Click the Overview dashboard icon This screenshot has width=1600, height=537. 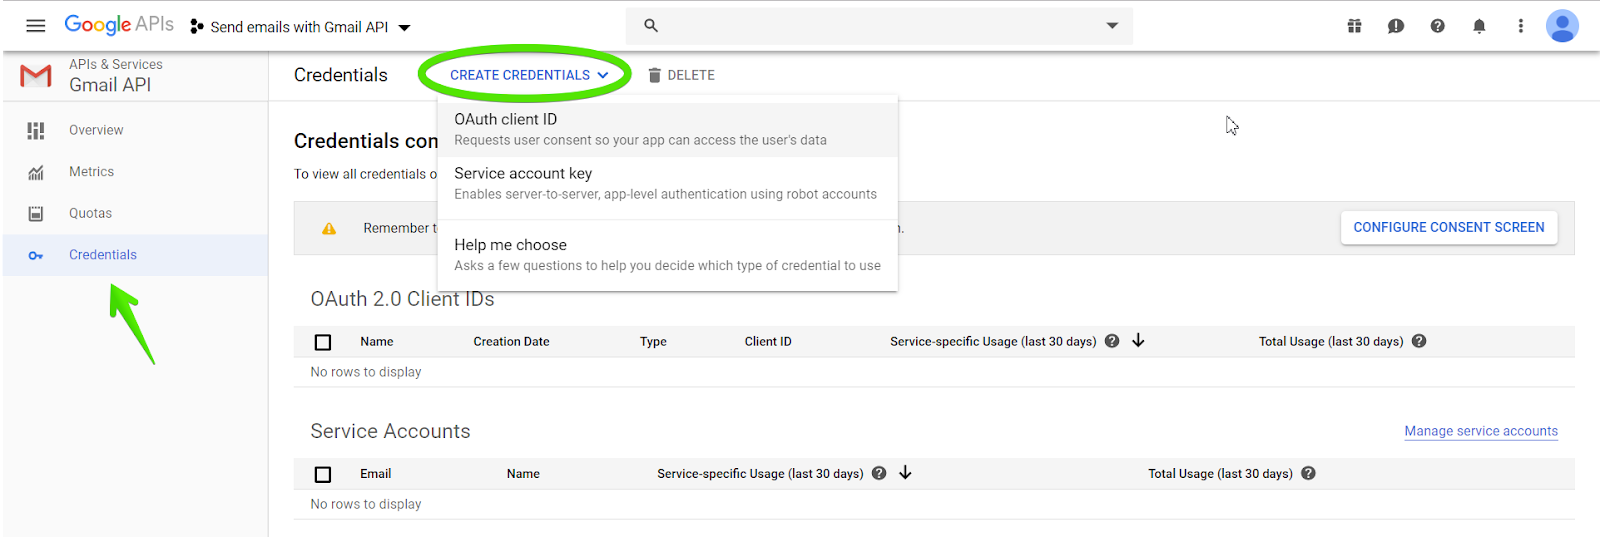pos(36,130)
